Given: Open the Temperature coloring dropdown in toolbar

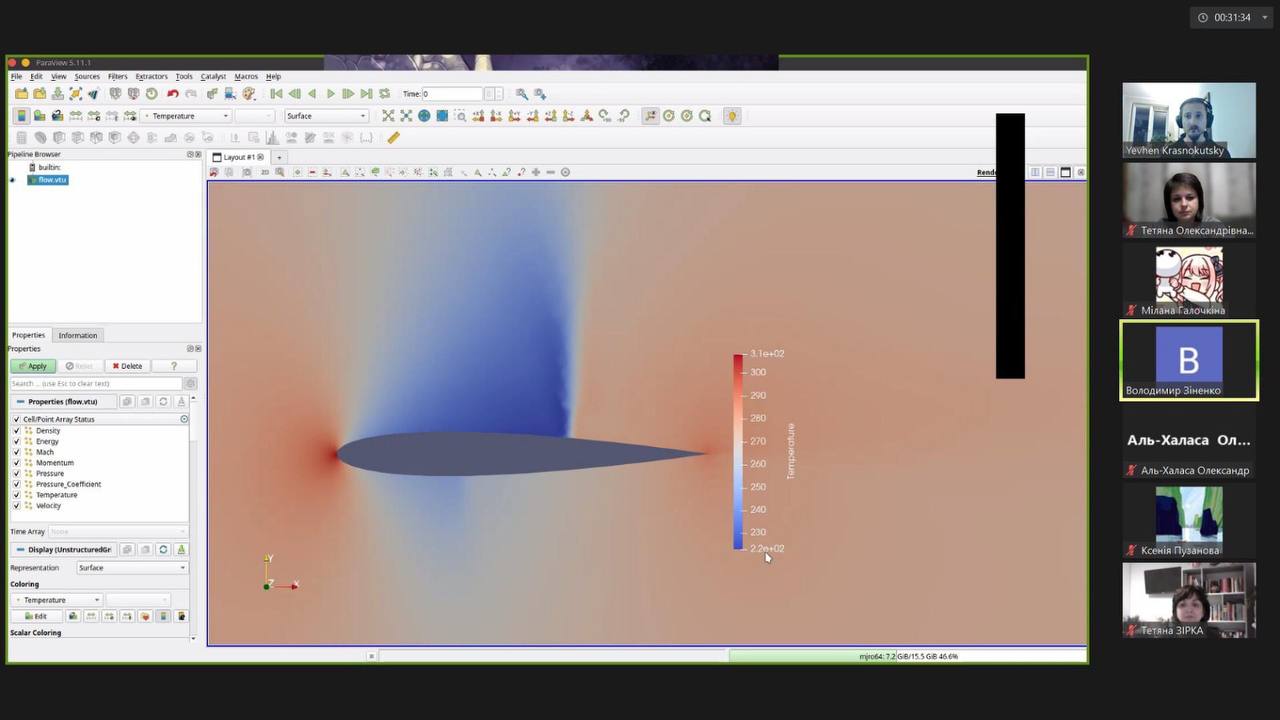Looking at the screenshot, I should [x=188, y=116].
